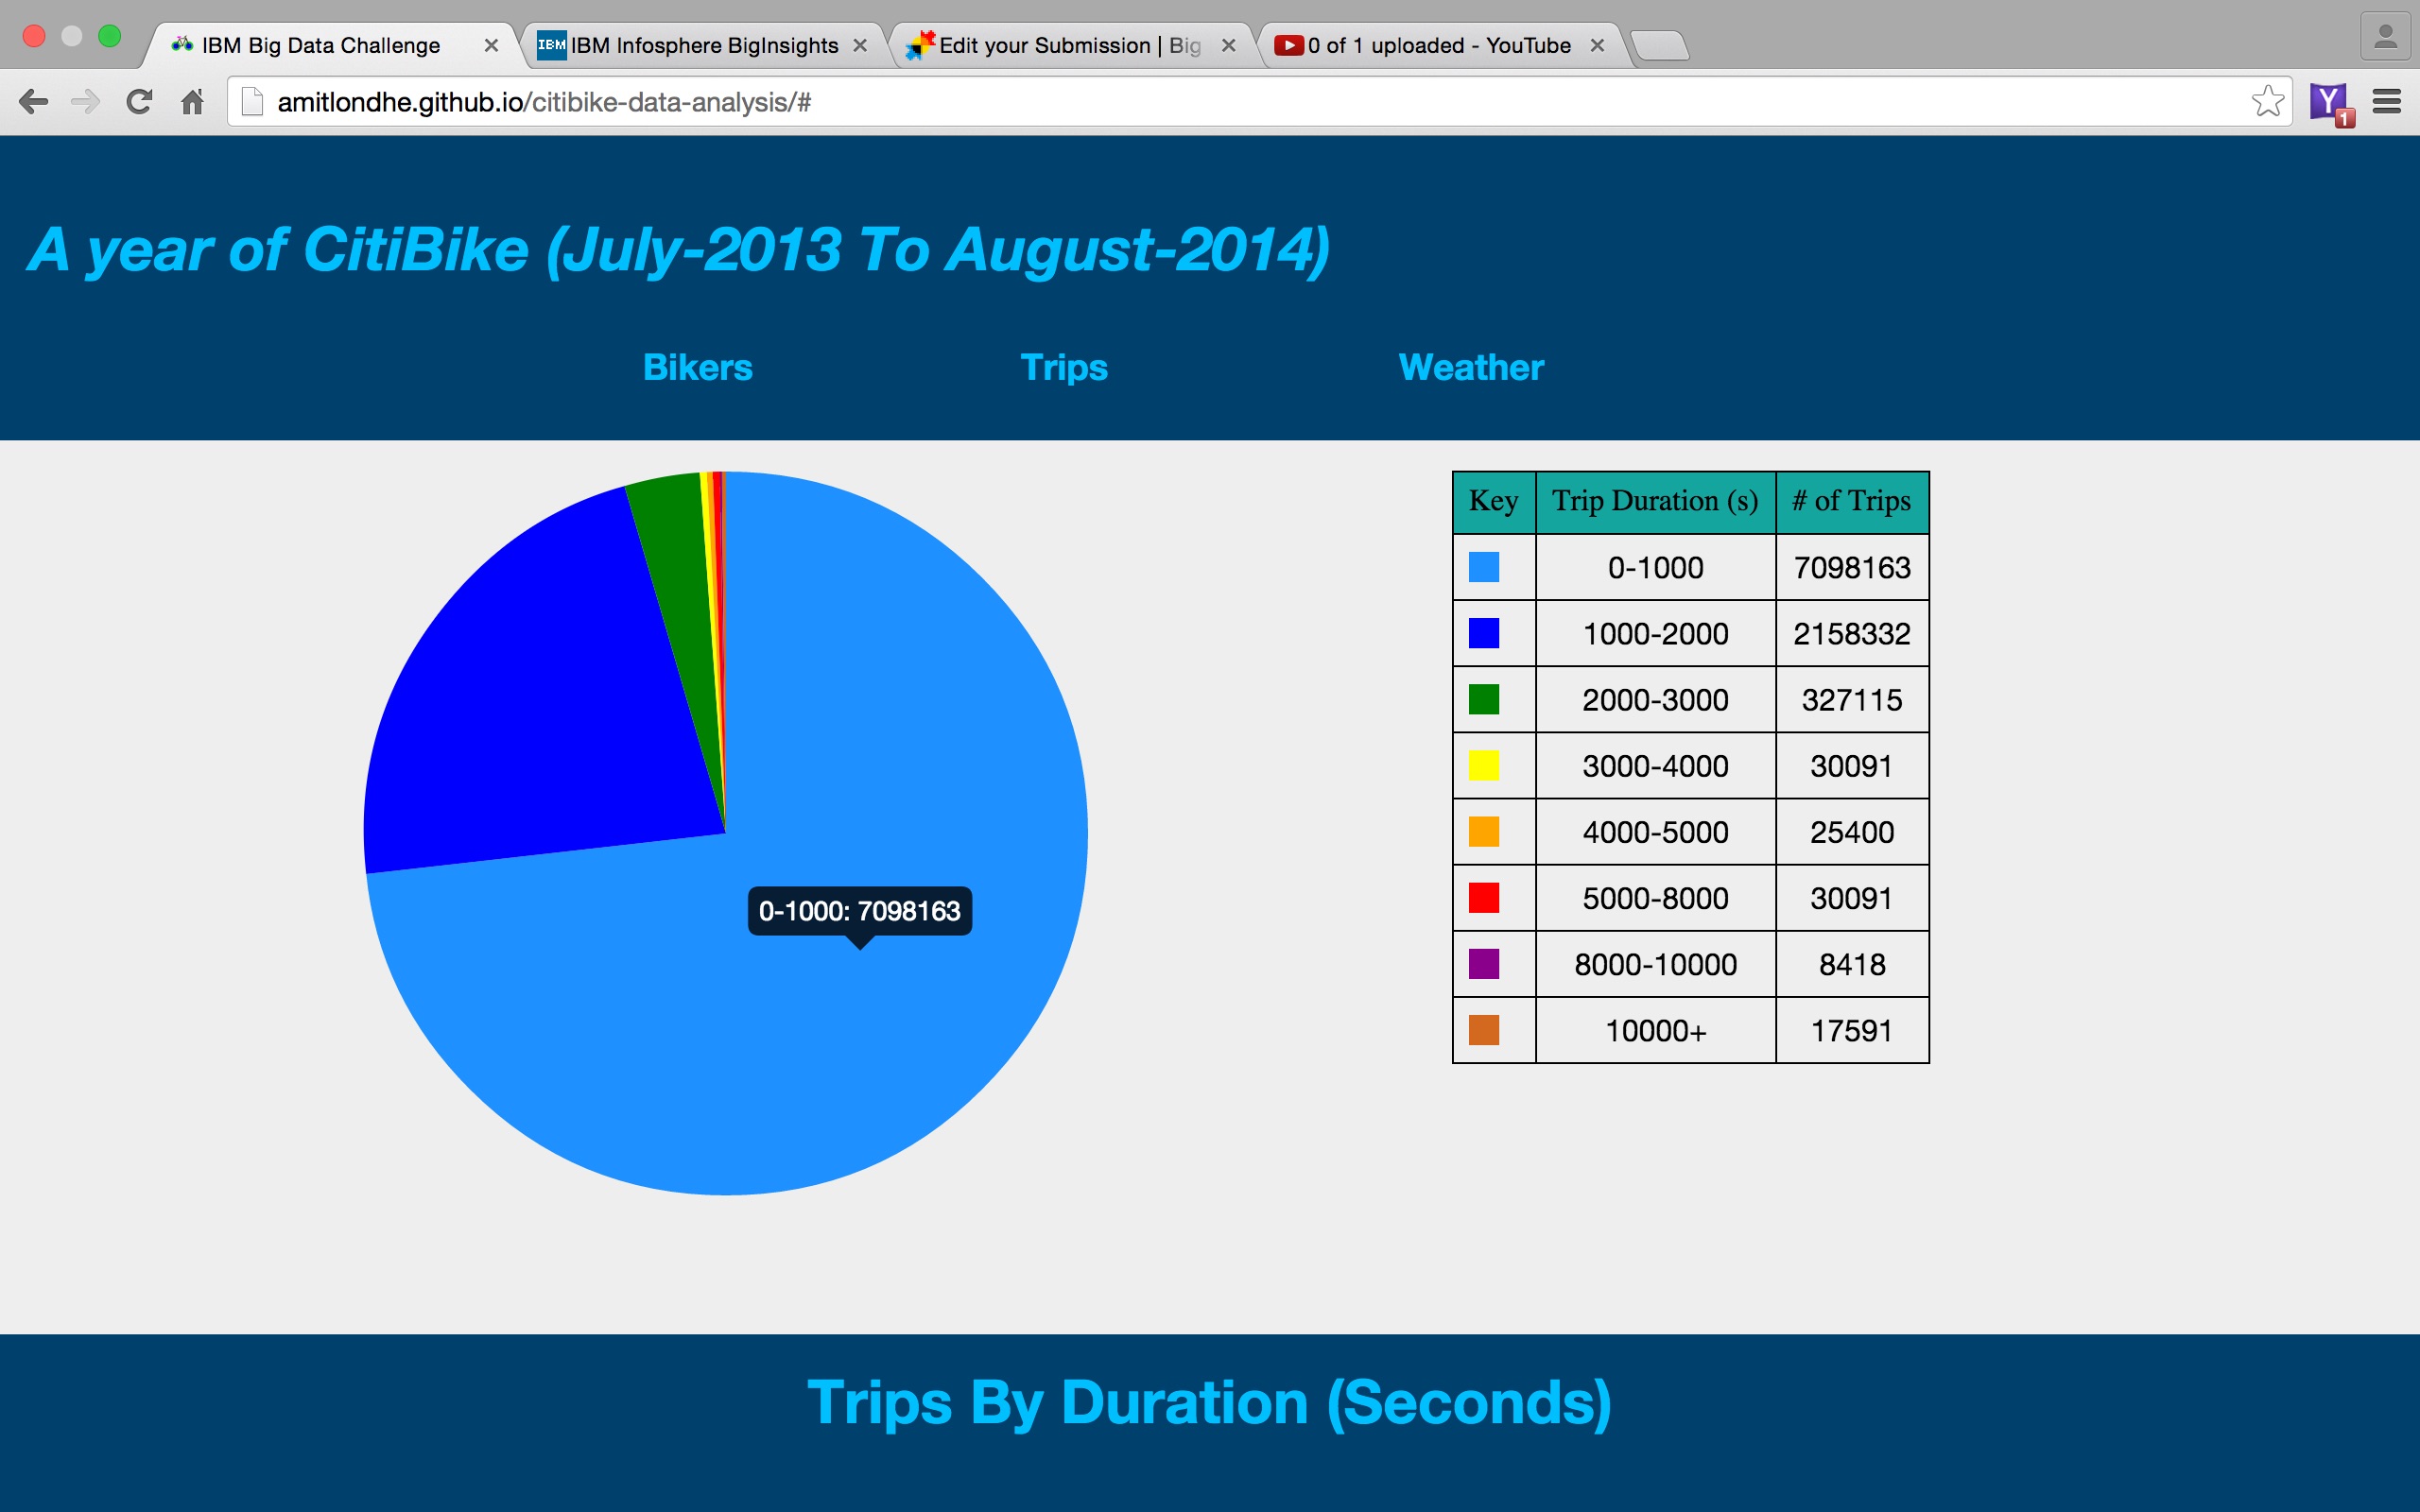Screen dimensions: 2420x1512
Task: Open the Chrome hamburger menu
Action: pos(2386,102)
